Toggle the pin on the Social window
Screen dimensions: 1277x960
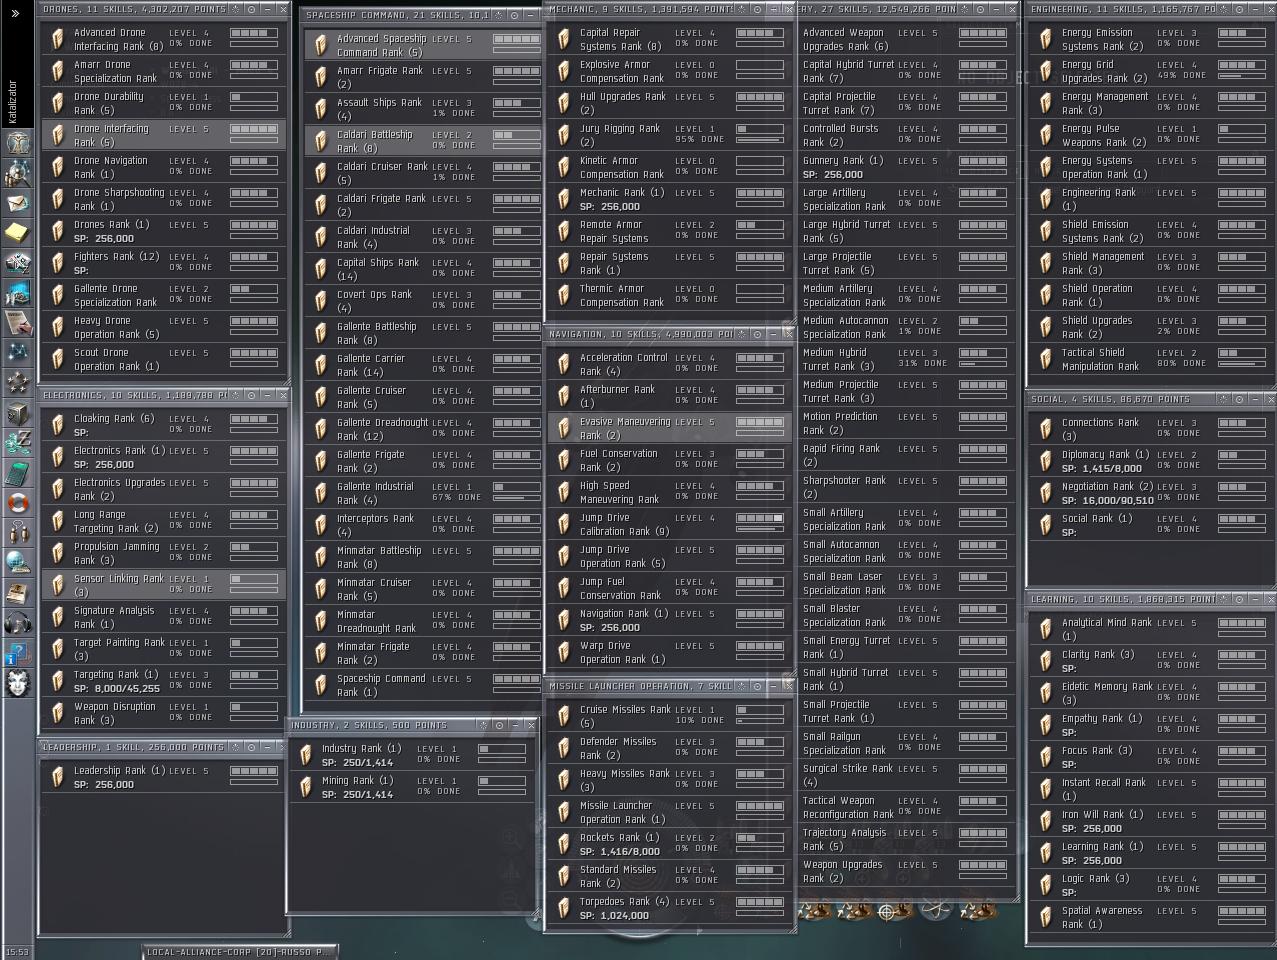point(1223,399)
